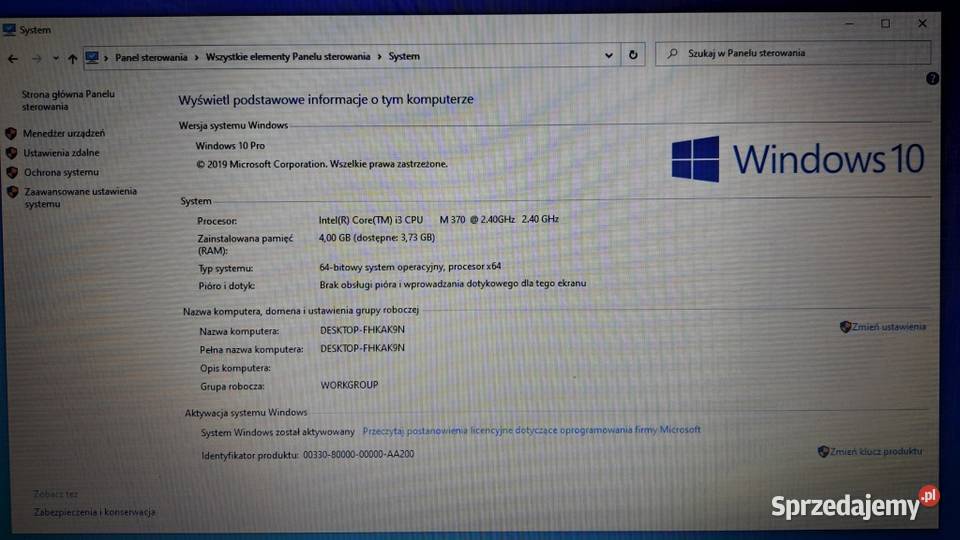
Task: Open Panel sterowania breadcrumb
Action: pos(151,58)
